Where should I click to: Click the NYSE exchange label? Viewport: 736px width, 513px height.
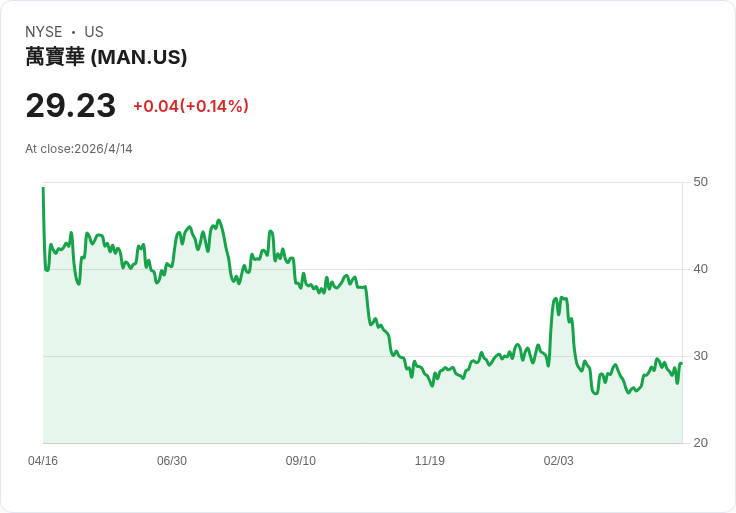[43, 32]
